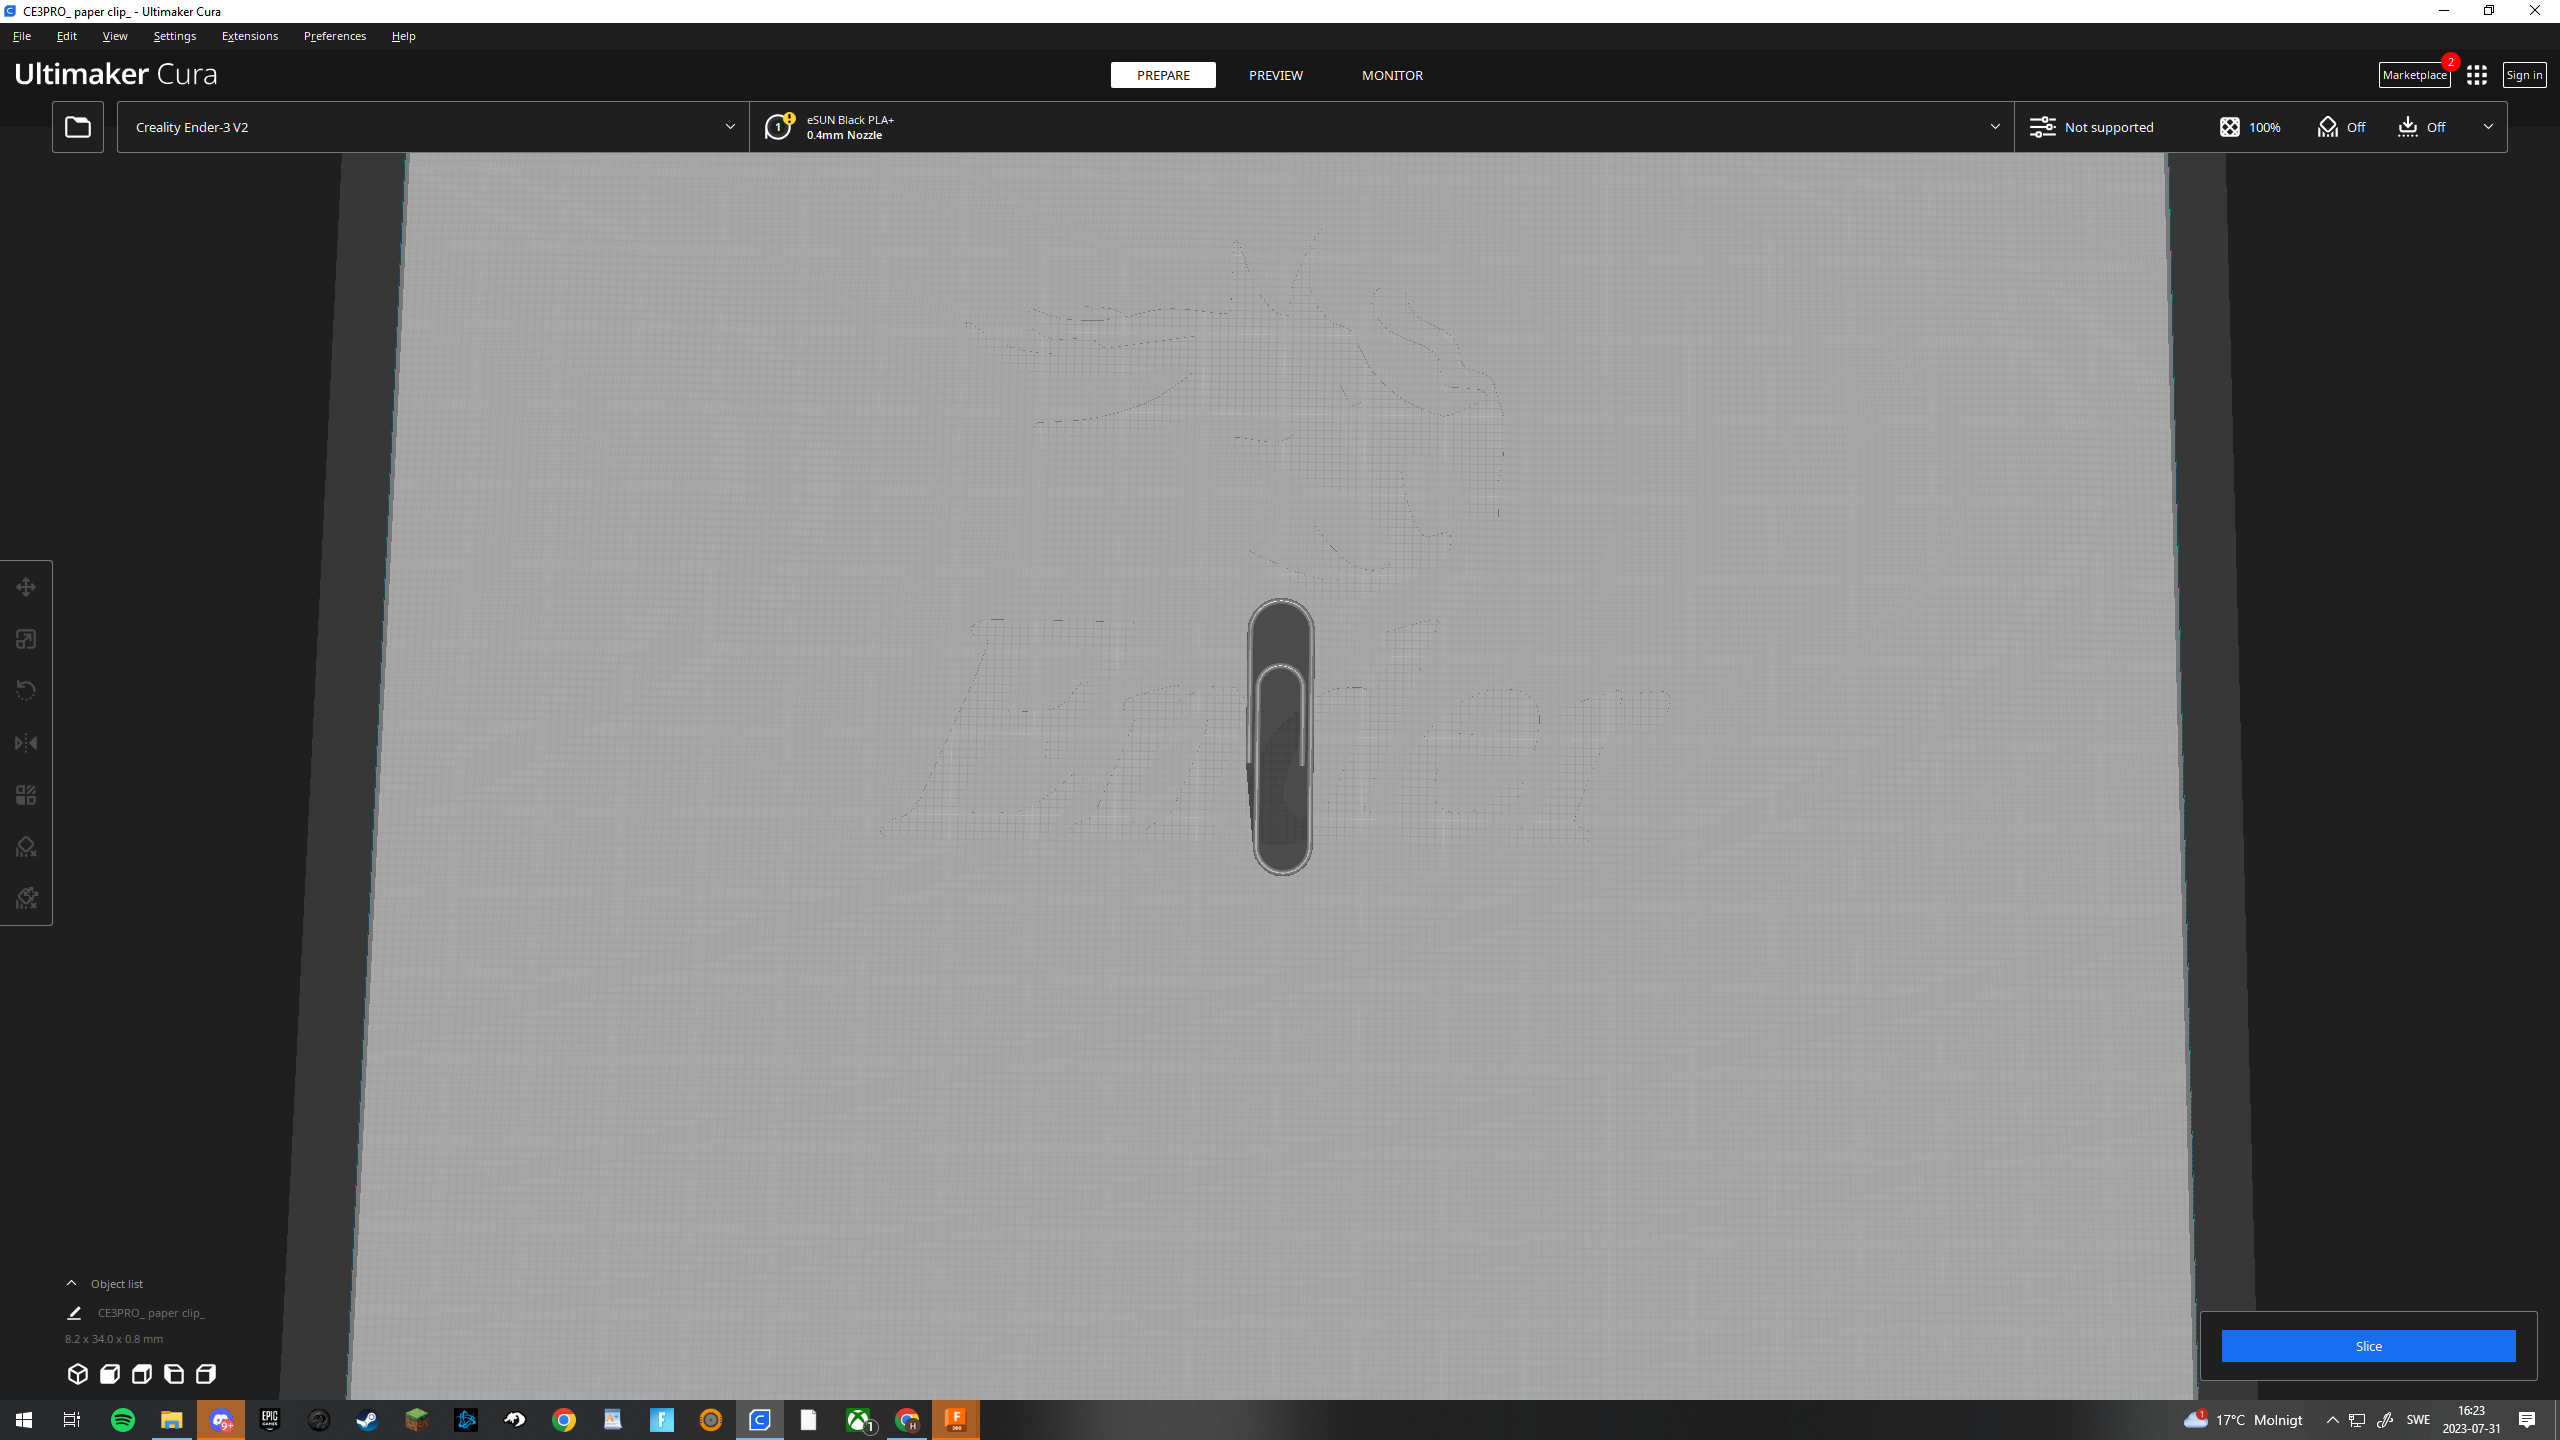2560x1440 pixels.
Task: Open the 17°C Molnigt weather widget
Action: [2243, 1420]
